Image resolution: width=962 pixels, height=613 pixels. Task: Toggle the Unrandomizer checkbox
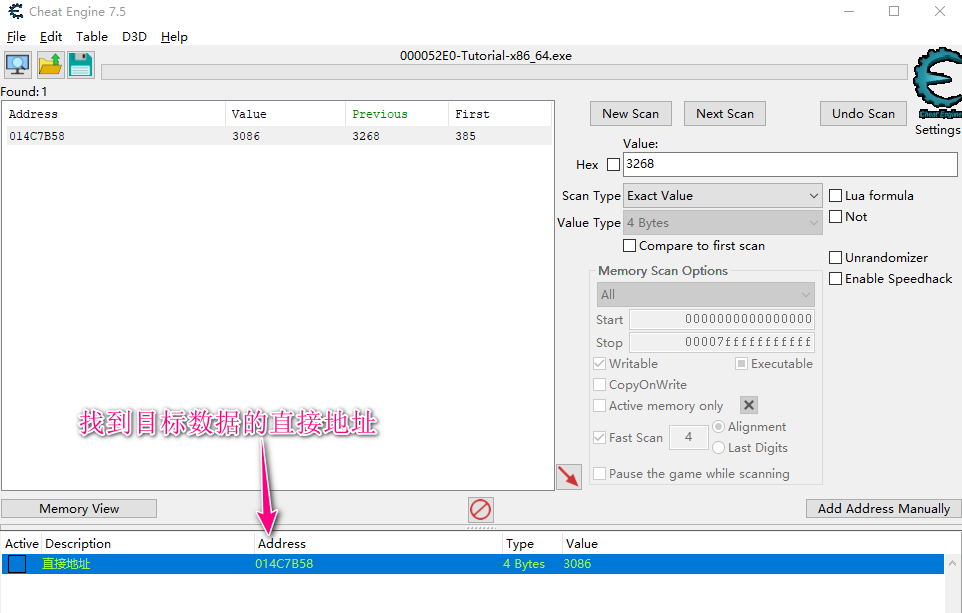click(835, 258)
